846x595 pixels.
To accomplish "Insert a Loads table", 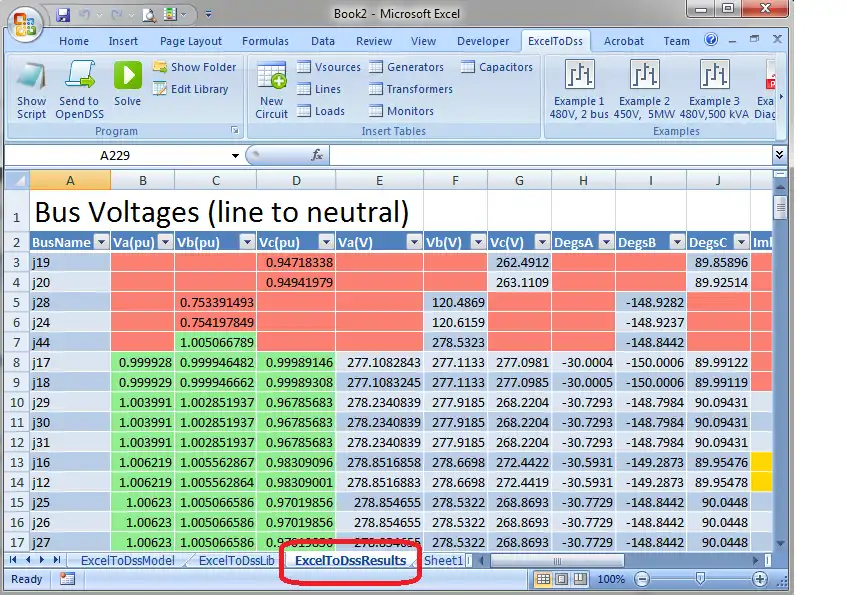I will point(321,111).
